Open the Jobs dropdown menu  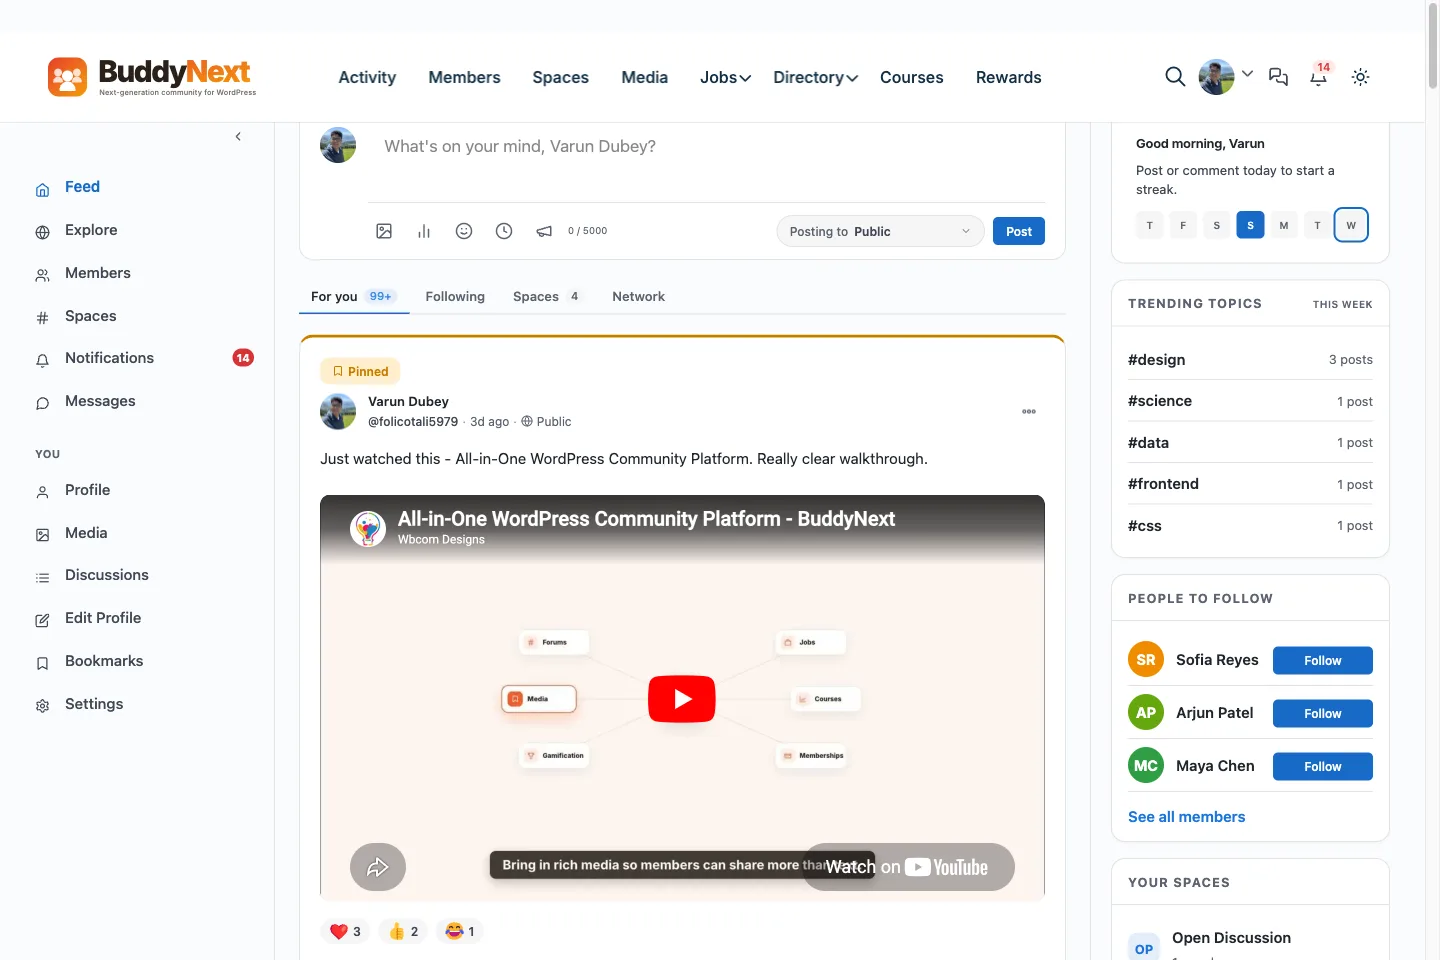point(725,77)
